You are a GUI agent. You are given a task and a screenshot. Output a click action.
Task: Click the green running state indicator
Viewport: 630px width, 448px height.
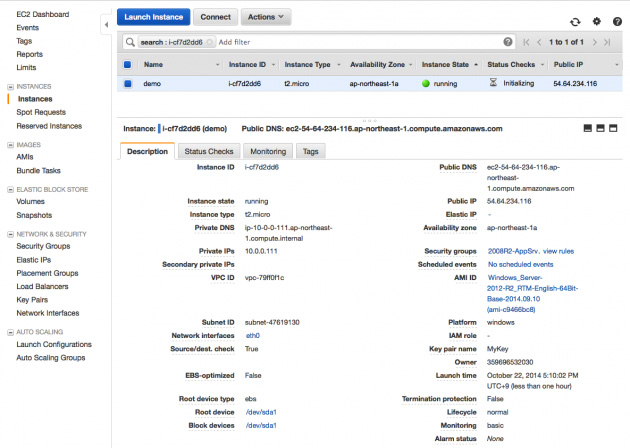(426, 84)
